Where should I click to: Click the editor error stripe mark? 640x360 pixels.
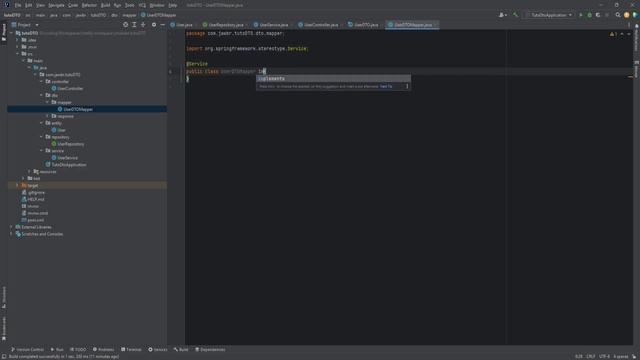pos(631,77)
